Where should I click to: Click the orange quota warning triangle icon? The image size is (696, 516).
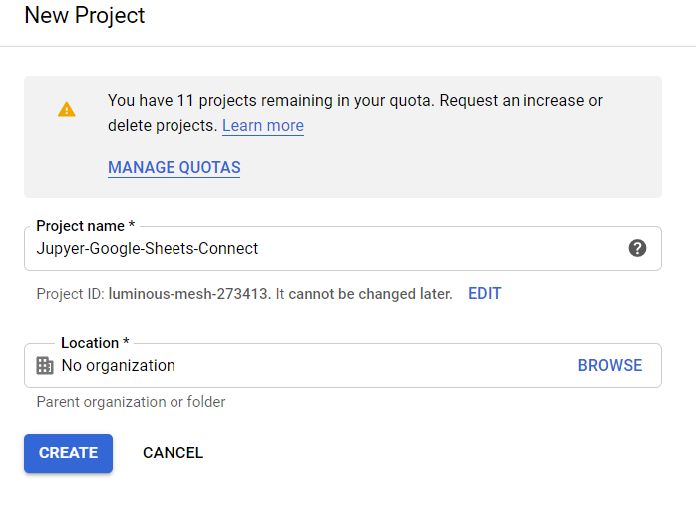[67, 109]
